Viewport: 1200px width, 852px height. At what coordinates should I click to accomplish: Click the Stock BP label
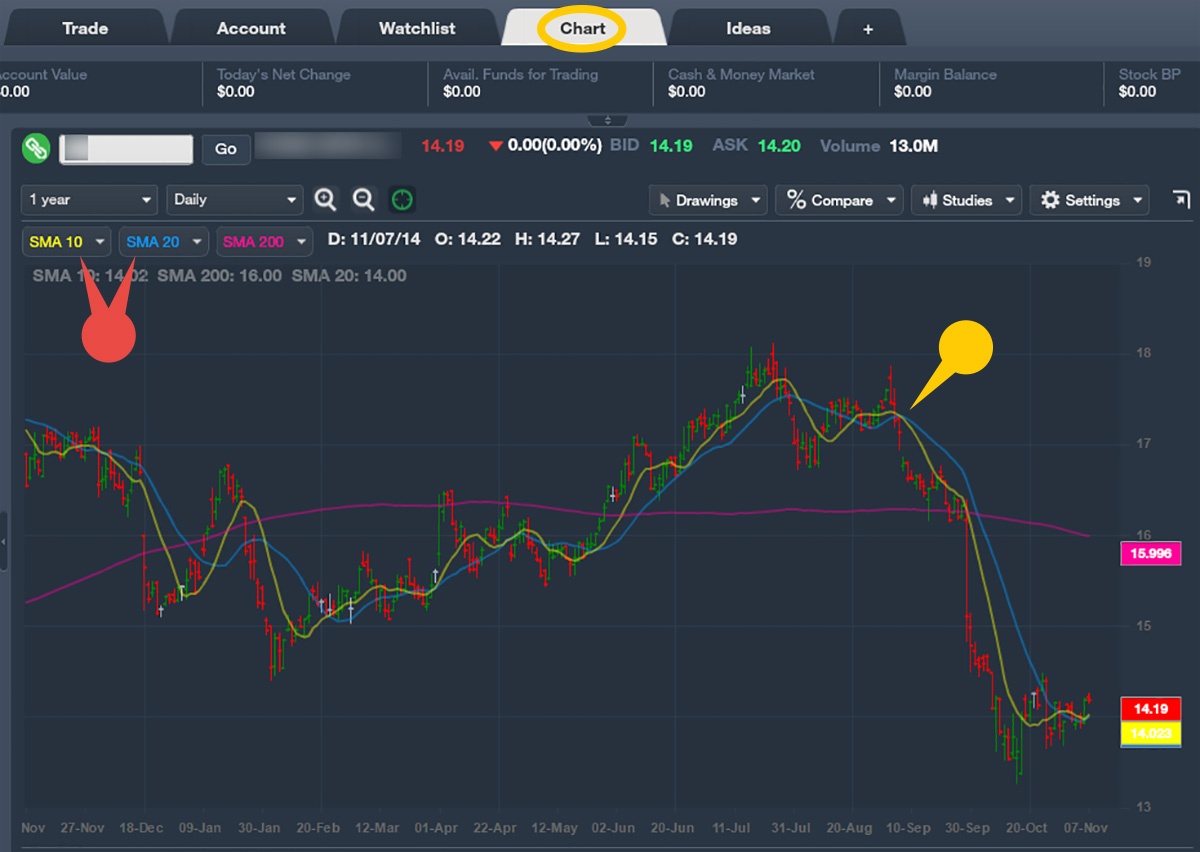point(1150,74)
